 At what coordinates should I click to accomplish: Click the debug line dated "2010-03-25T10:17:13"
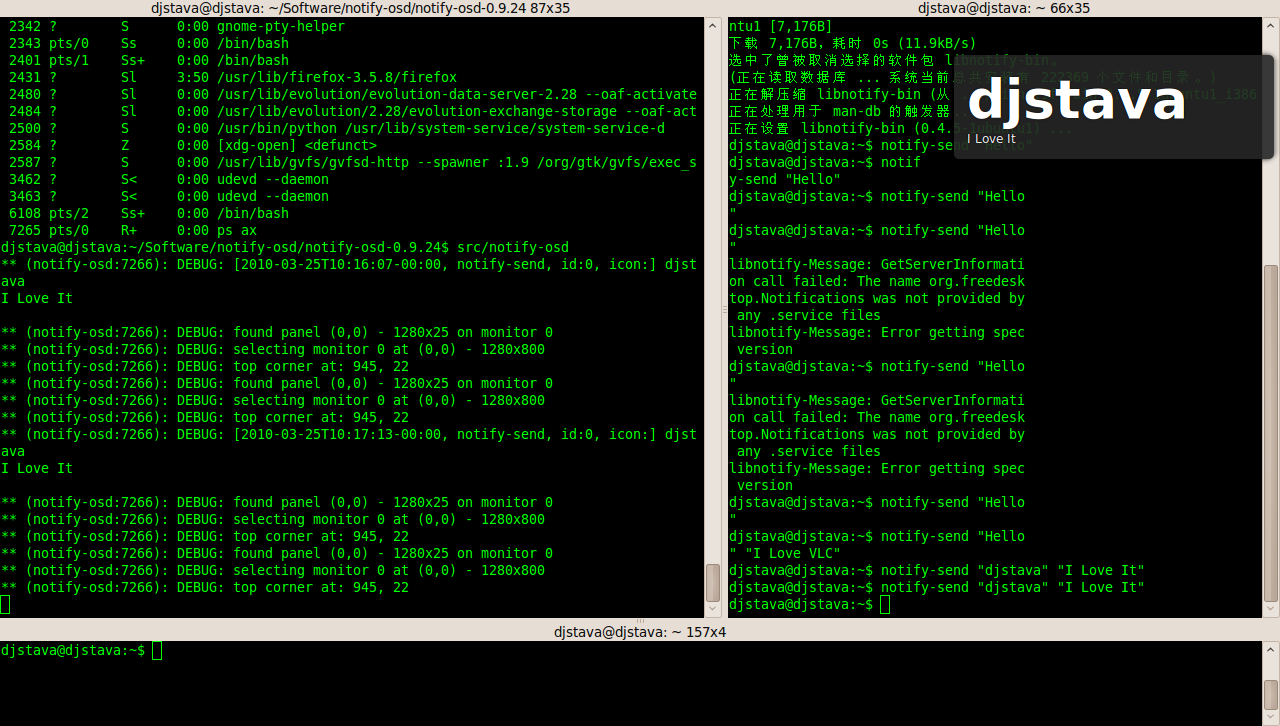(349, 434)
